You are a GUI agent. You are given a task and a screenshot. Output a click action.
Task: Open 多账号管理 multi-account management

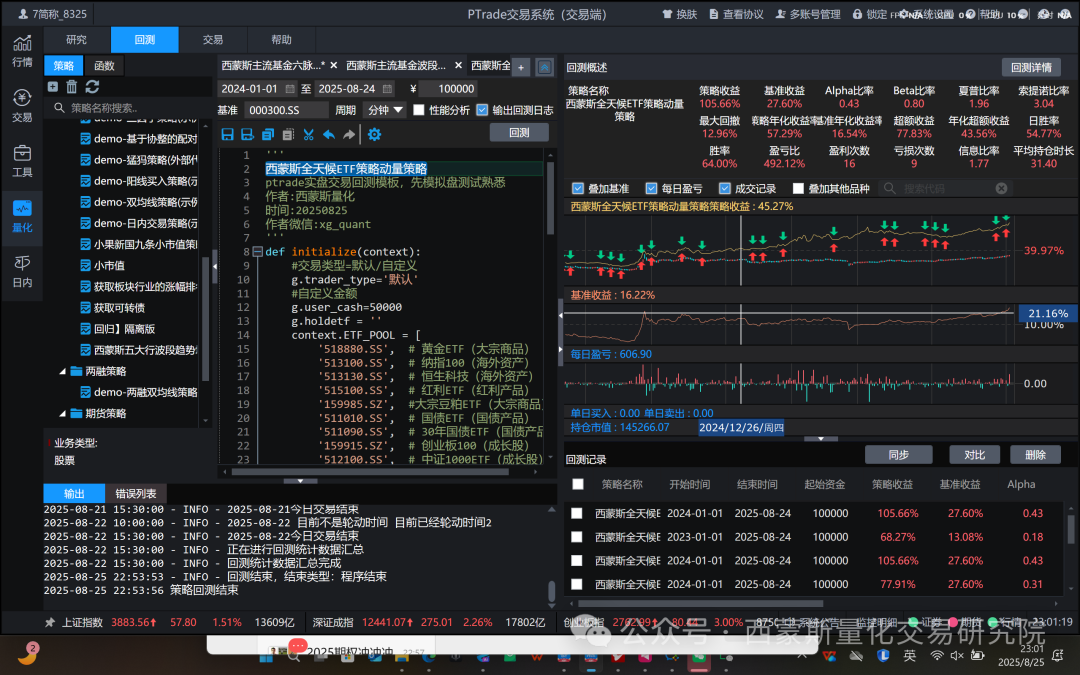coord(808,14)
